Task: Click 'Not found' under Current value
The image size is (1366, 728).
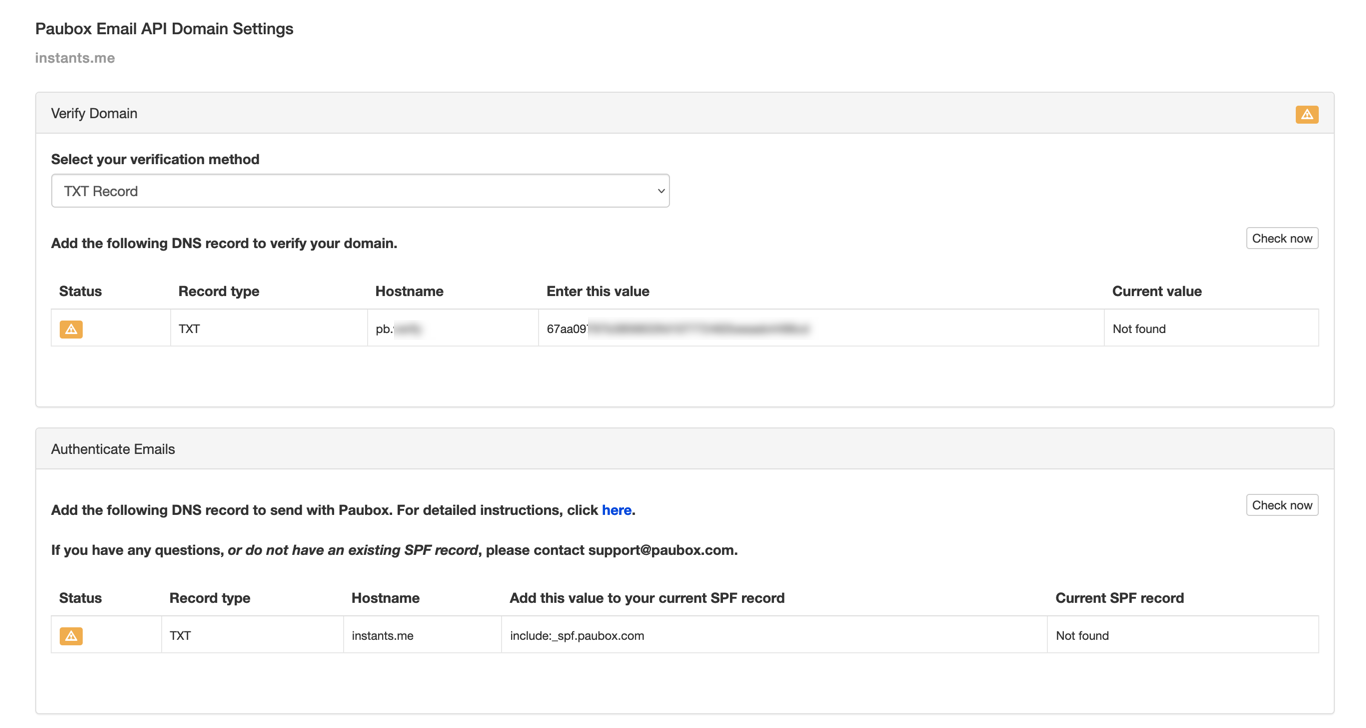Action: click(1139, 329)
